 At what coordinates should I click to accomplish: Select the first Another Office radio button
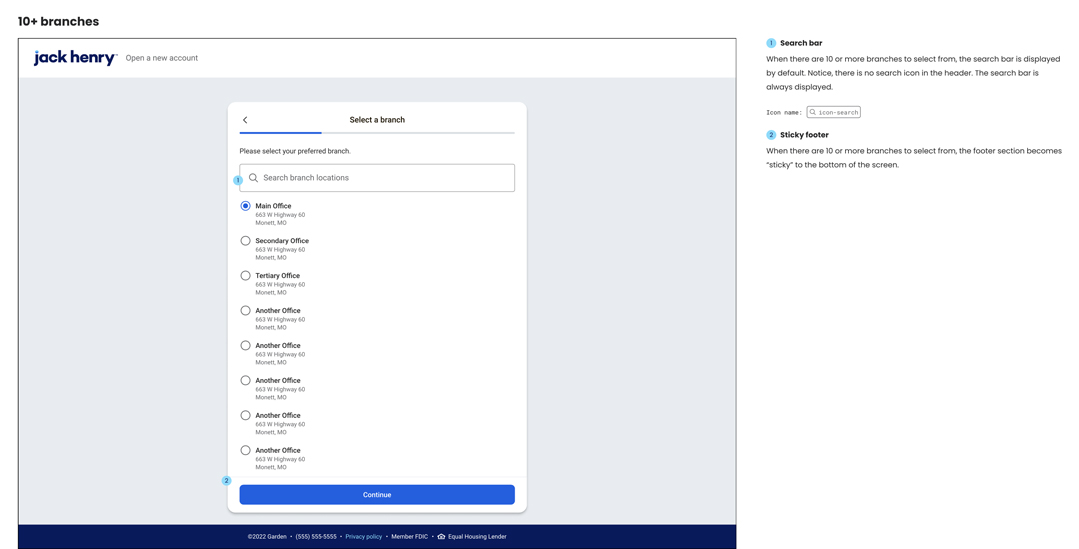(245, 311)
